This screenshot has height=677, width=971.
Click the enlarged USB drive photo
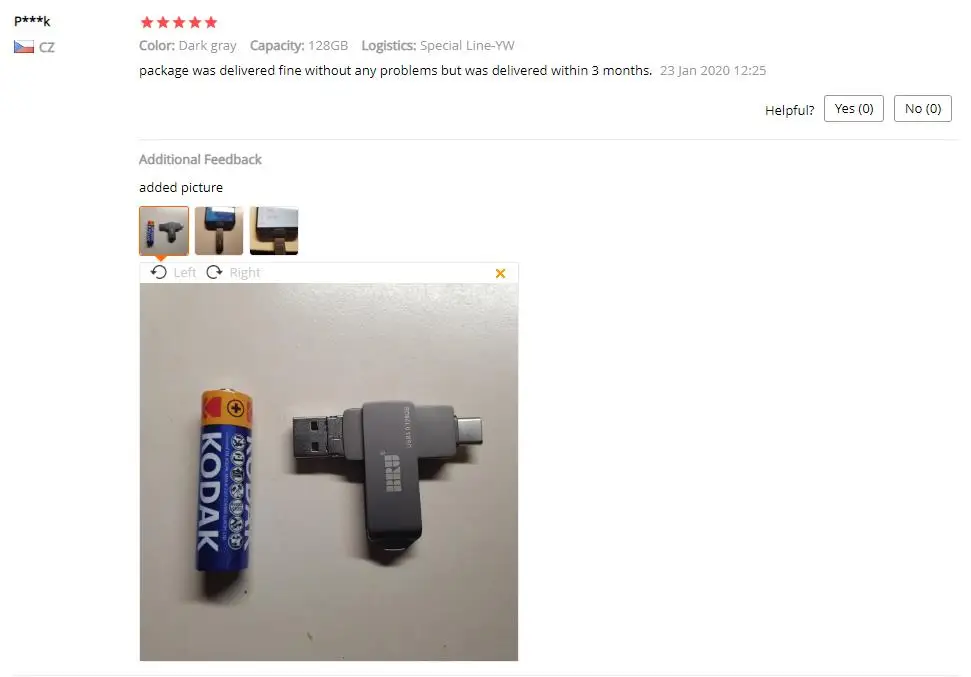[x=329, y=472]
